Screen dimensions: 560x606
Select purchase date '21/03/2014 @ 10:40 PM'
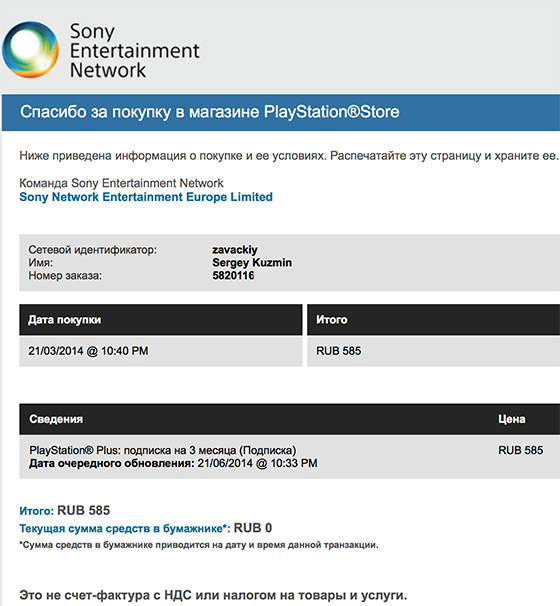point(88,351)
